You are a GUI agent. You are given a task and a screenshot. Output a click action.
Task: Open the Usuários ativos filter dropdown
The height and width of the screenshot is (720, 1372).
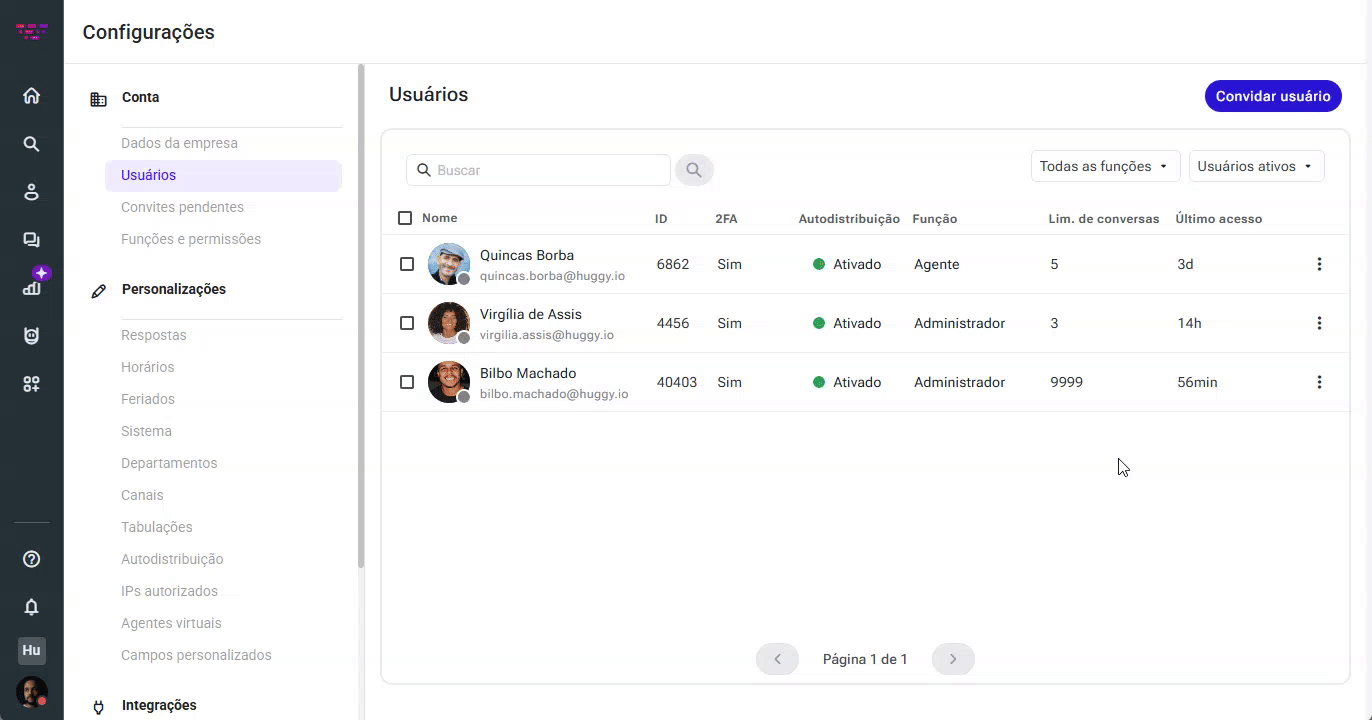[x=1256, y=166]
